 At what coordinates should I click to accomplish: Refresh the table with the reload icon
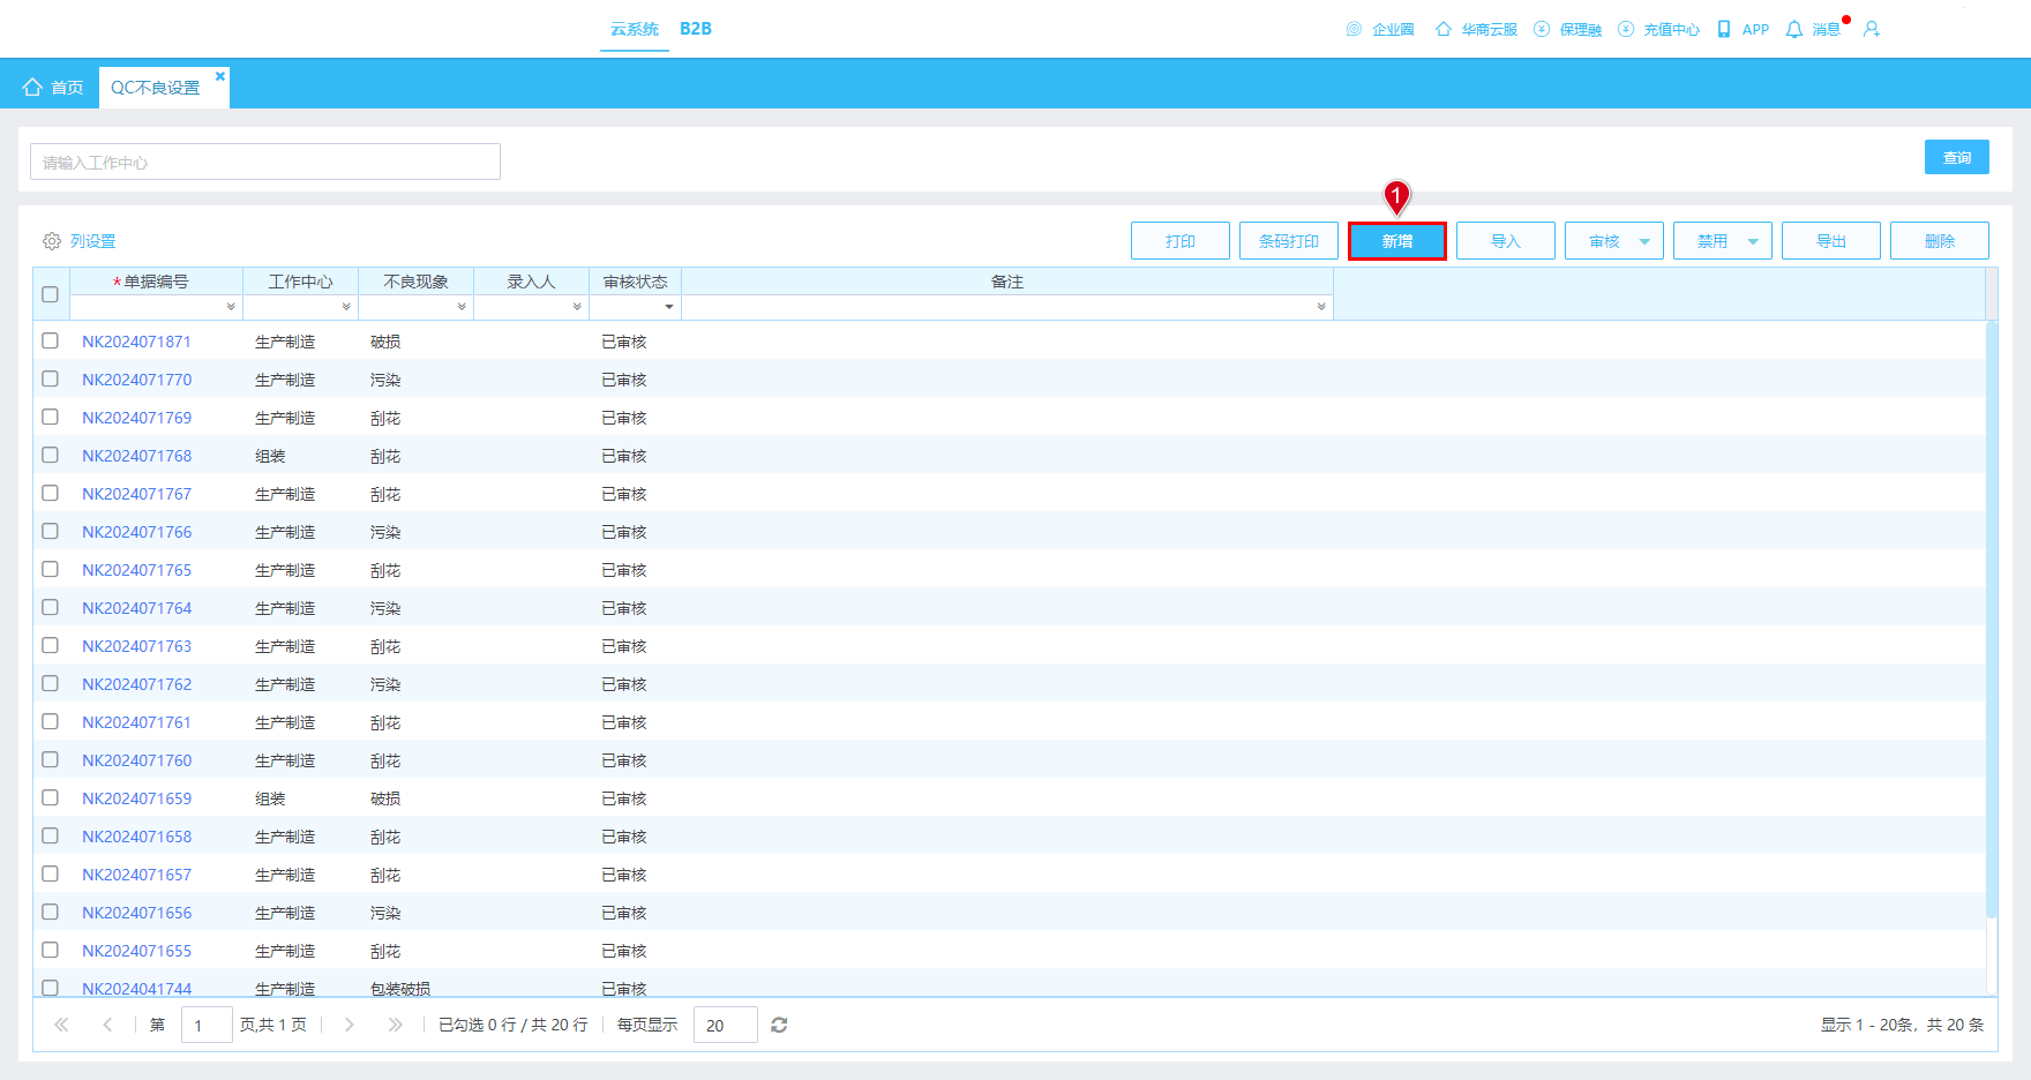click(780, 1025)
